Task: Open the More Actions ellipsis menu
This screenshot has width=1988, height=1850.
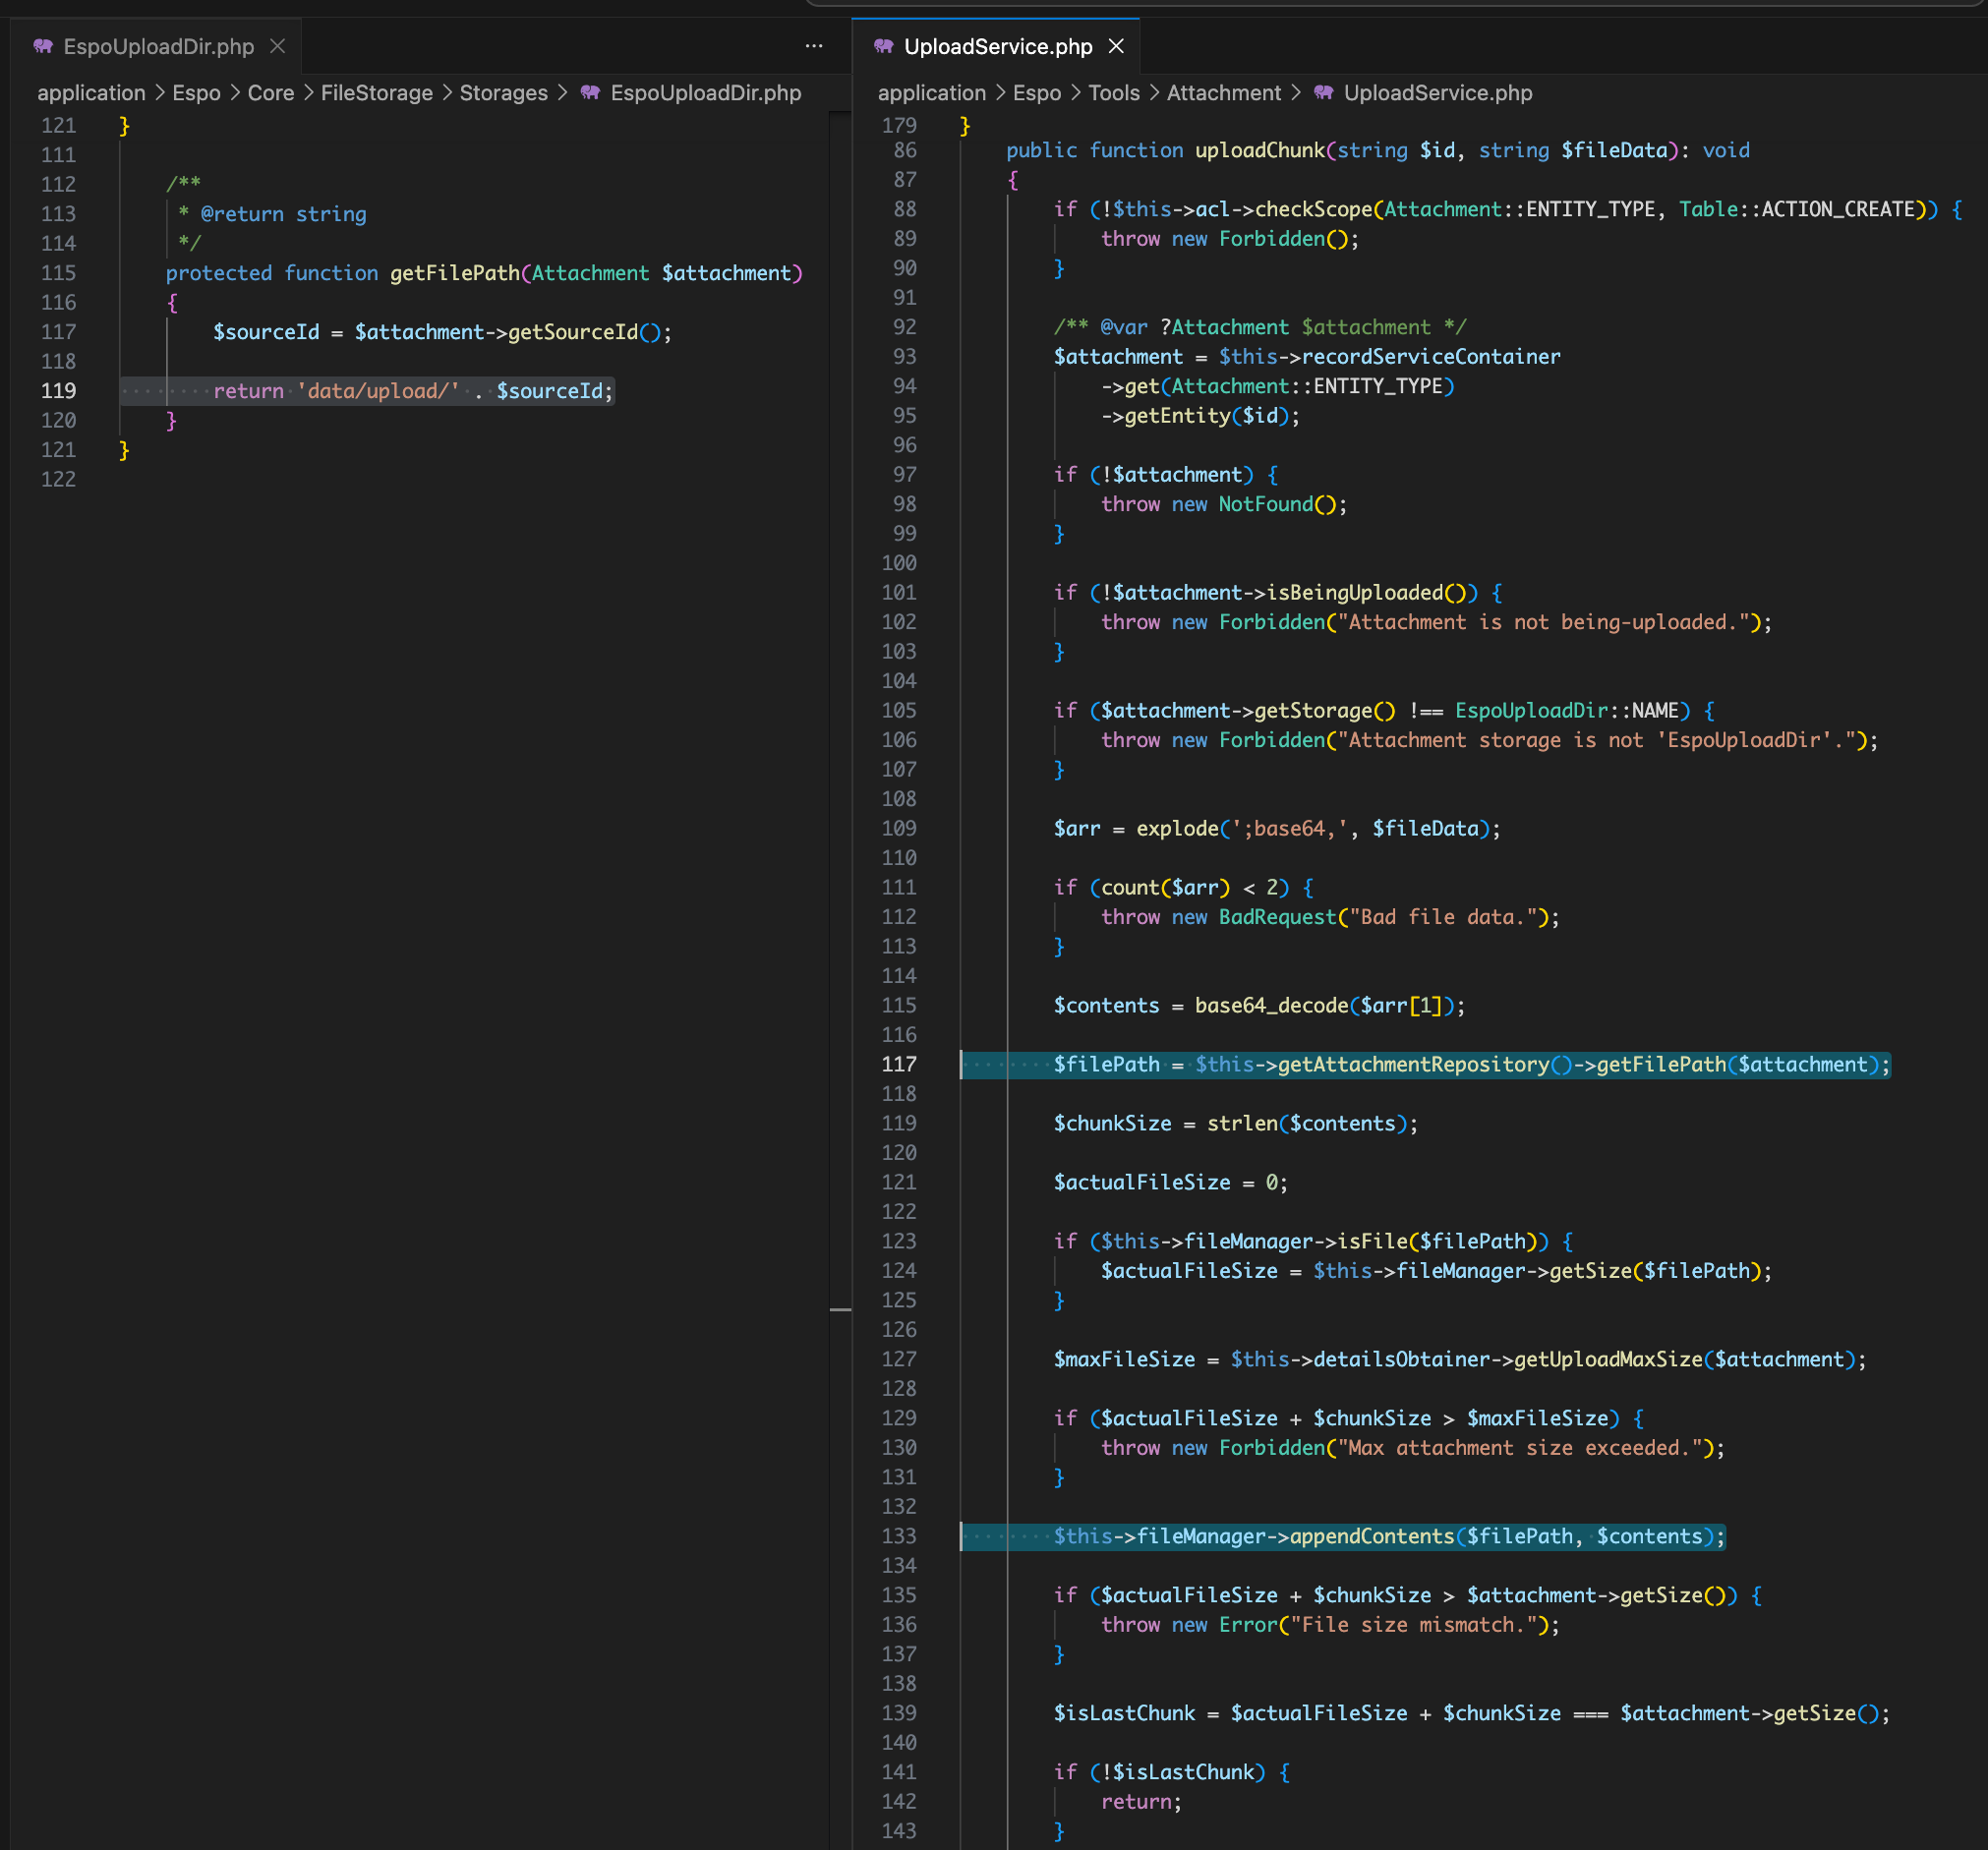Action: [x=813, y=46]
